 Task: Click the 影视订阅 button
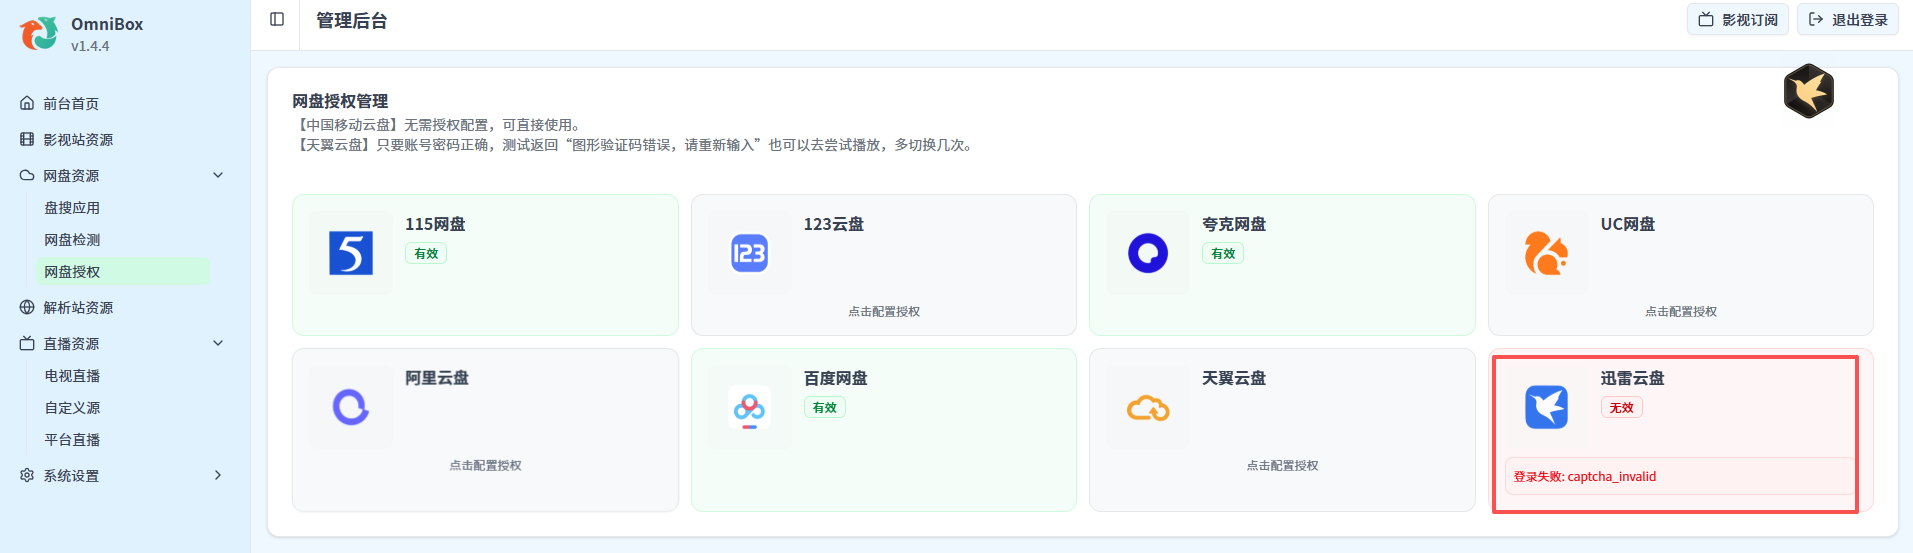coord(1737,19)
